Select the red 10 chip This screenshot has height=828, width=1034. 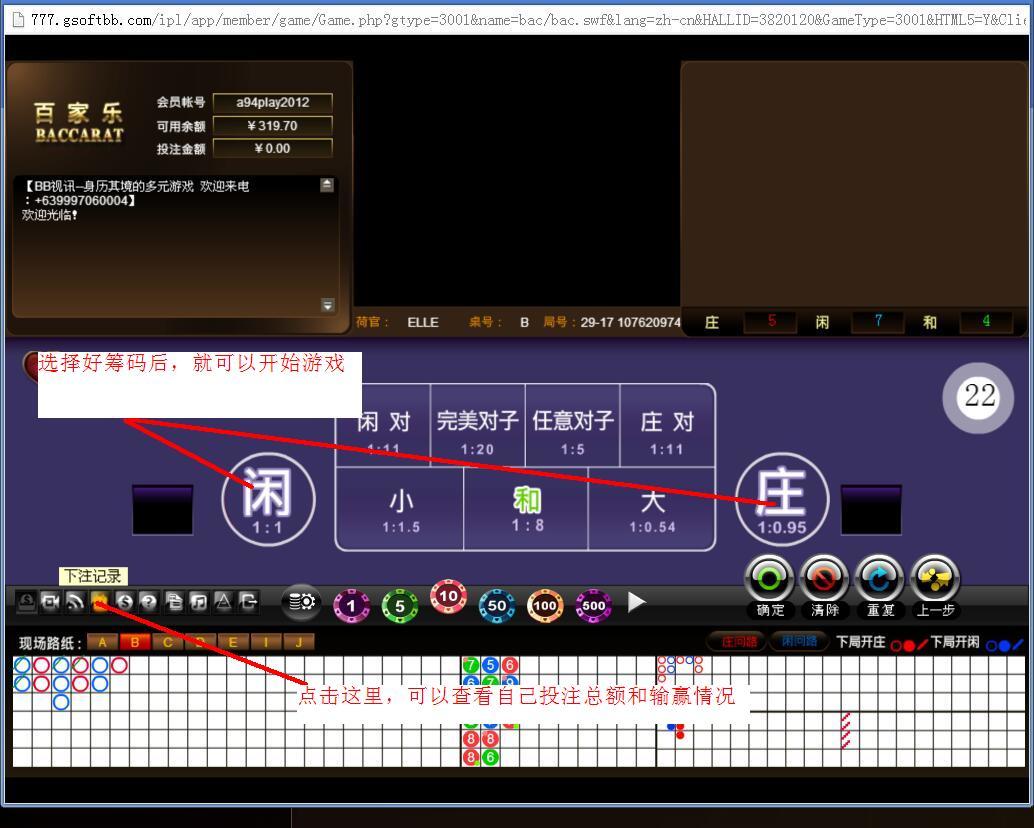click(x=448, y=597)
